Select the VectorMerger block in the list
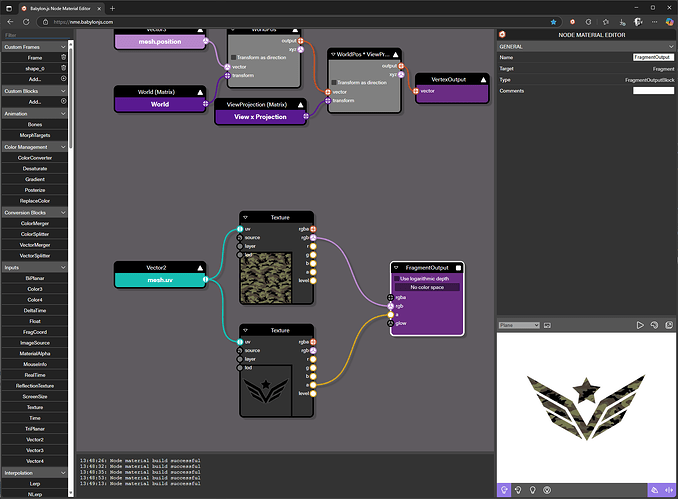The height and width of the screenshot is (499, 678). [x=35, y=245]
